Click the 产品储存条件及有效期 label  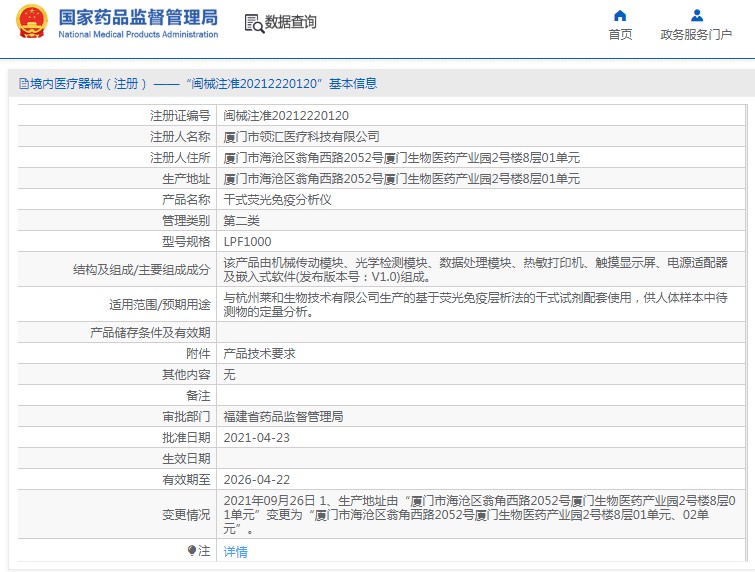click(150, 333)
